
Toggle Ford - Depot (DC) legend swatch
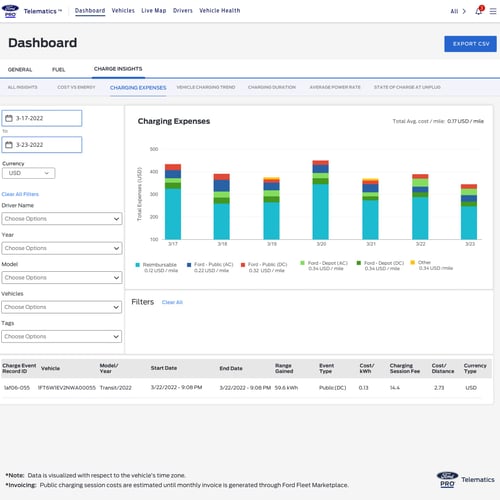pyautogui.click(x=359, y=263)
